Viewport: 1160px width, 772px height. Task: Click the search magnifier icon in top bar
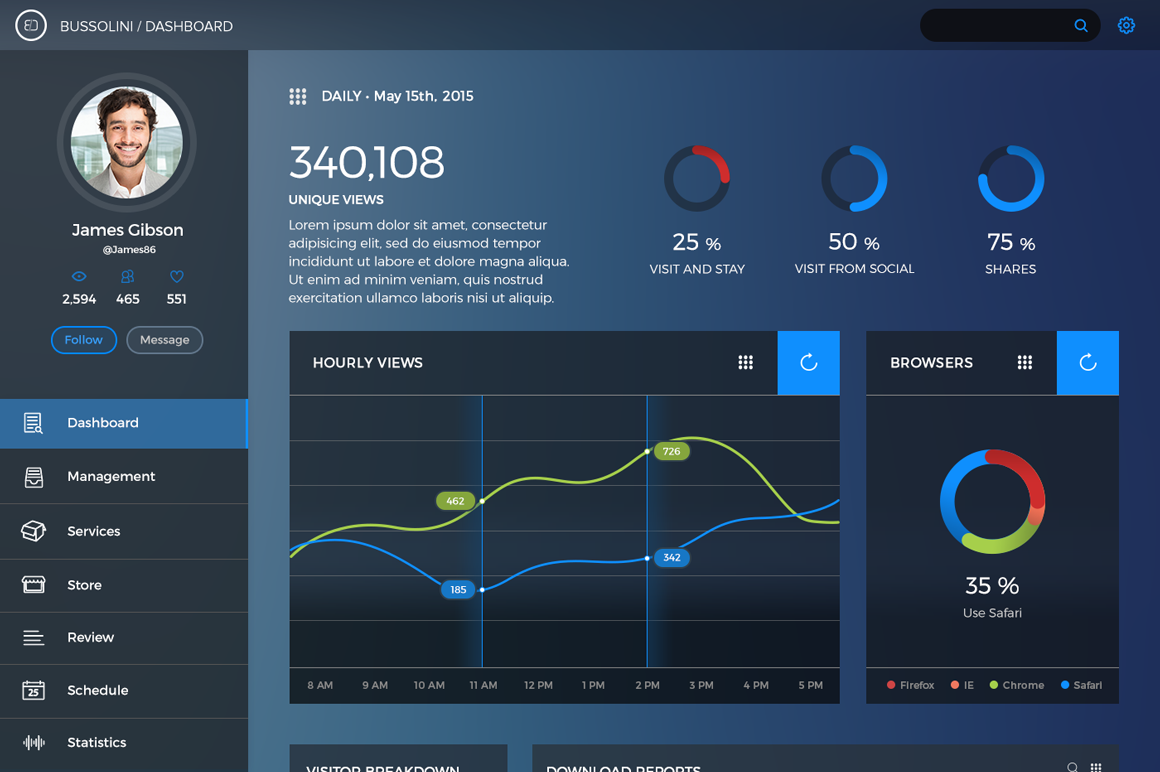tap(1081, 26)
